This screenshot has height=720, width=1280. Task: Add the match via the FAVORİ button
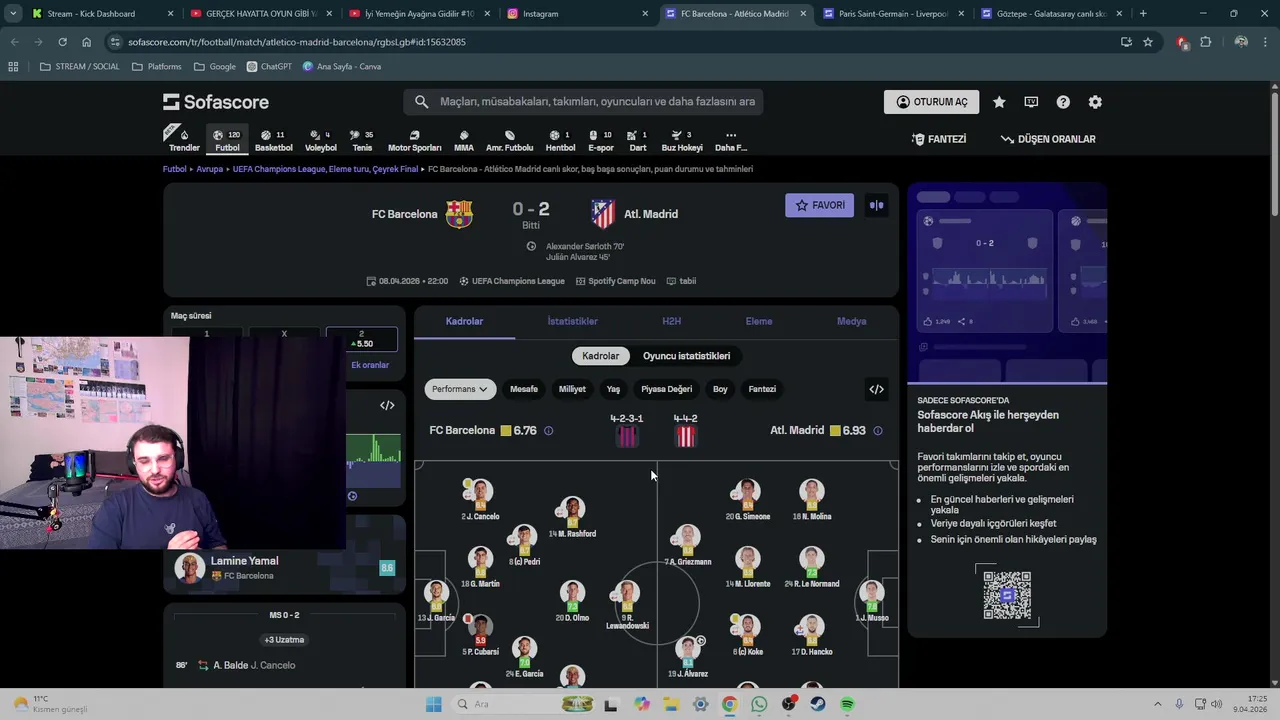point(819,205)
